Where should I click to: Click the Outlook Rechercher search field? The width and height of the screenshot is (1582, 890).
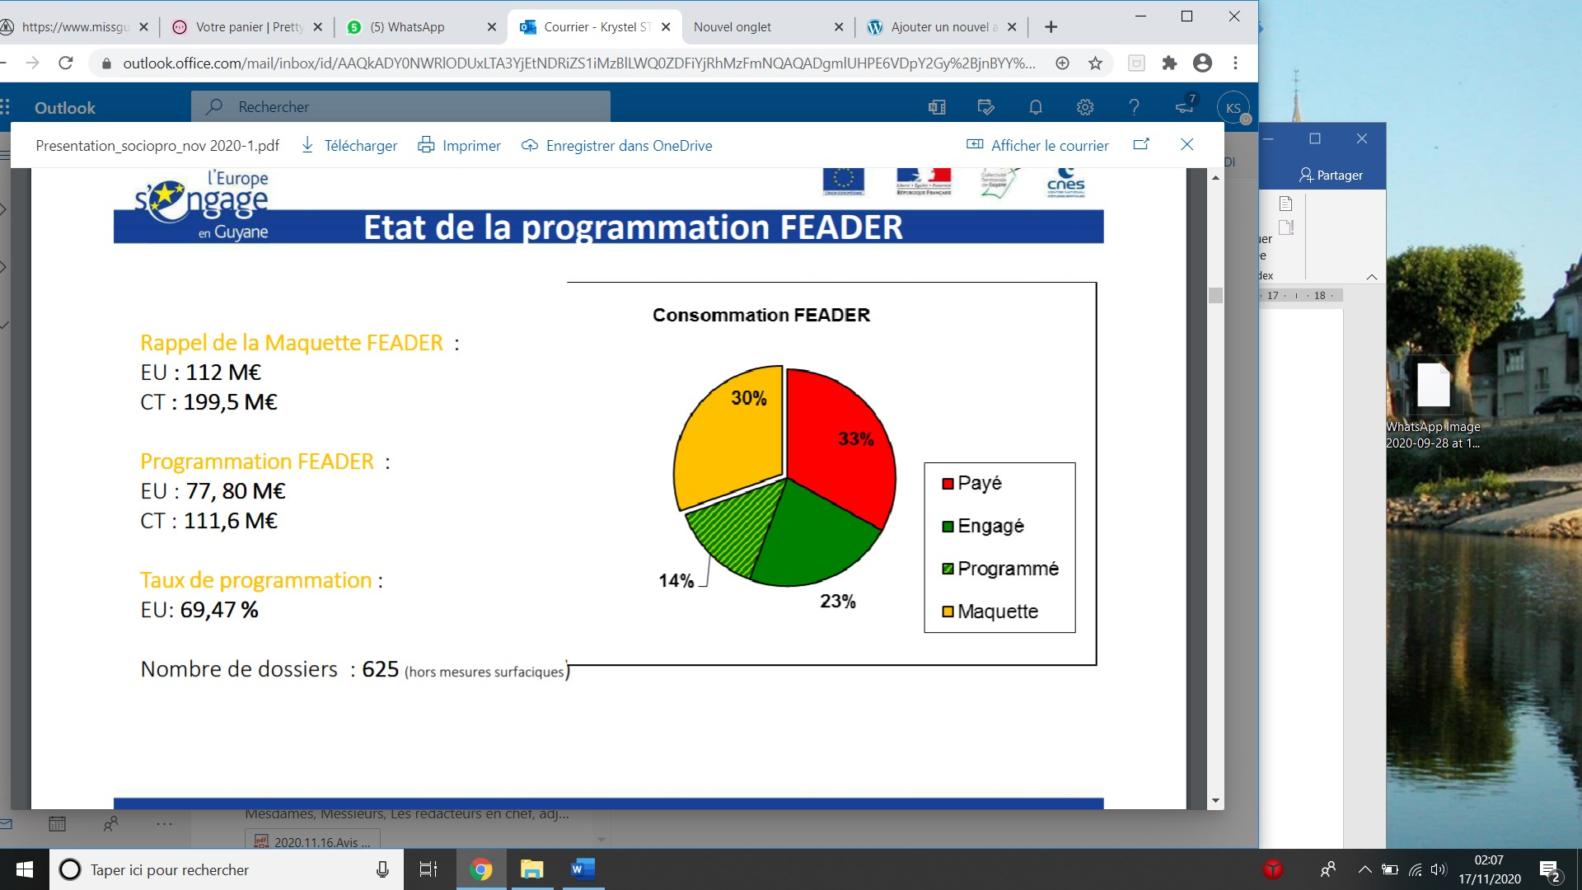pyautogui.click(x=400, y=107)
